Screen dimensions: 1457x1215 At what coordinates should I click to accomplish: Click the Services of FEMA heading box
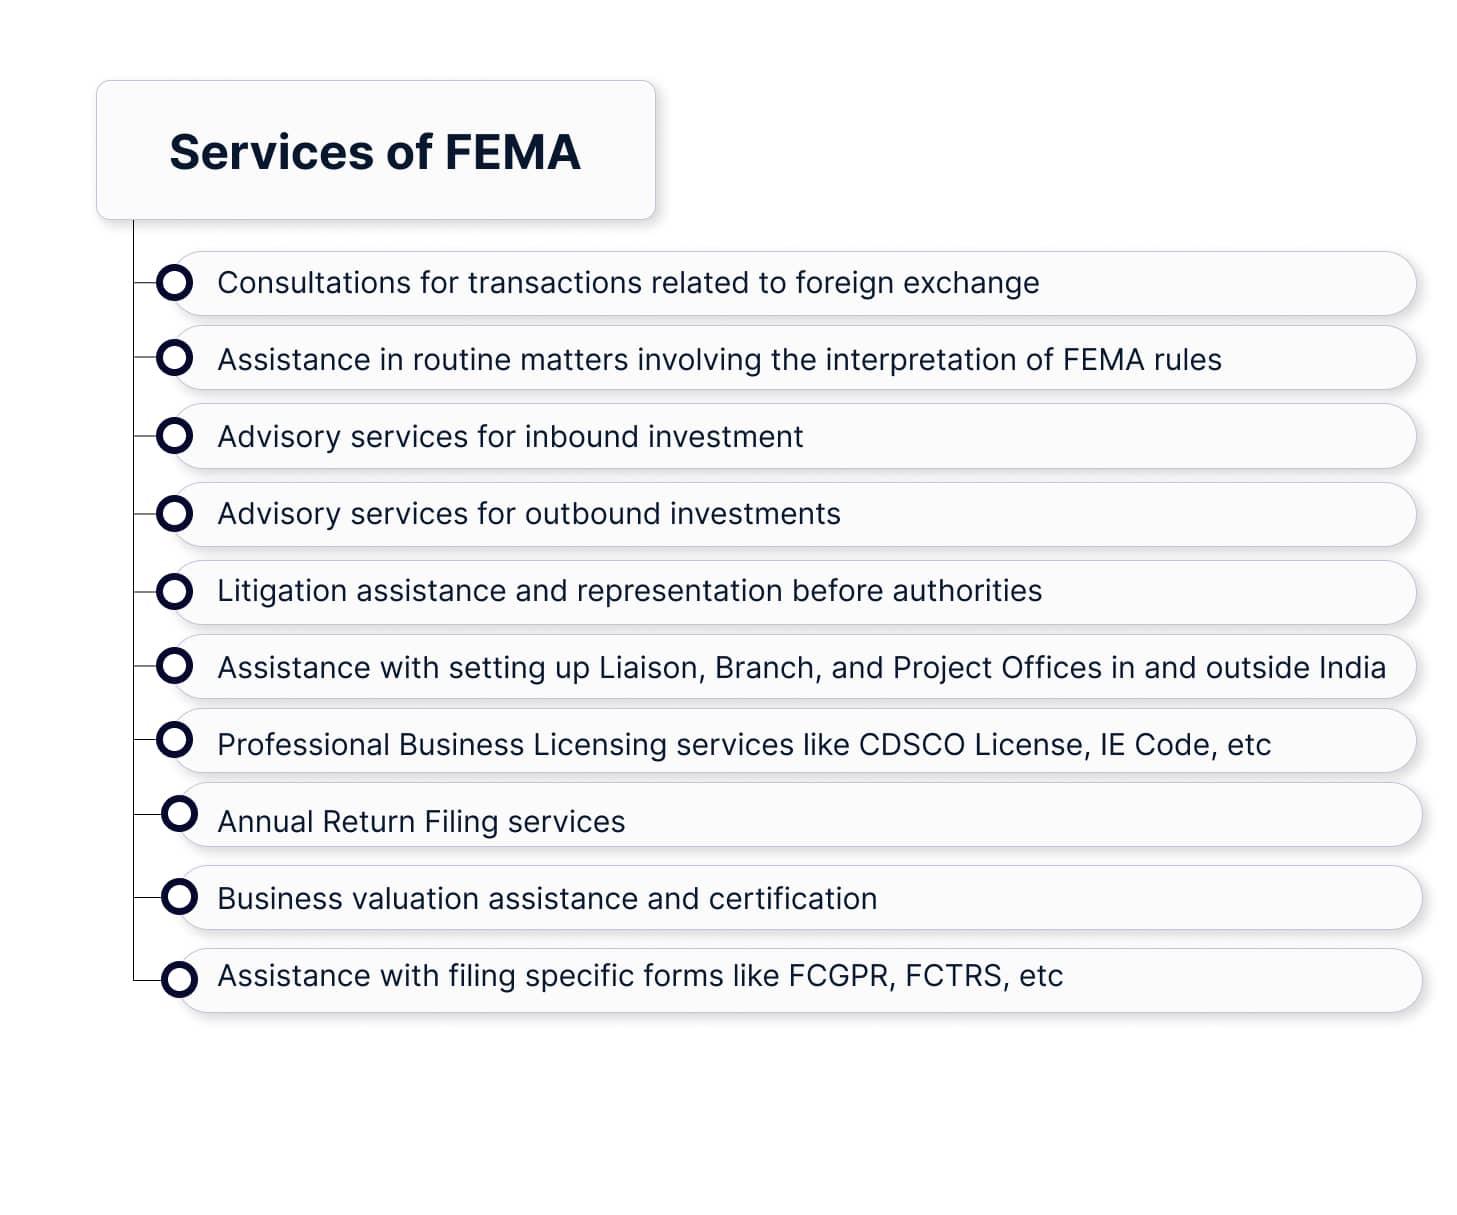(375, 151)
